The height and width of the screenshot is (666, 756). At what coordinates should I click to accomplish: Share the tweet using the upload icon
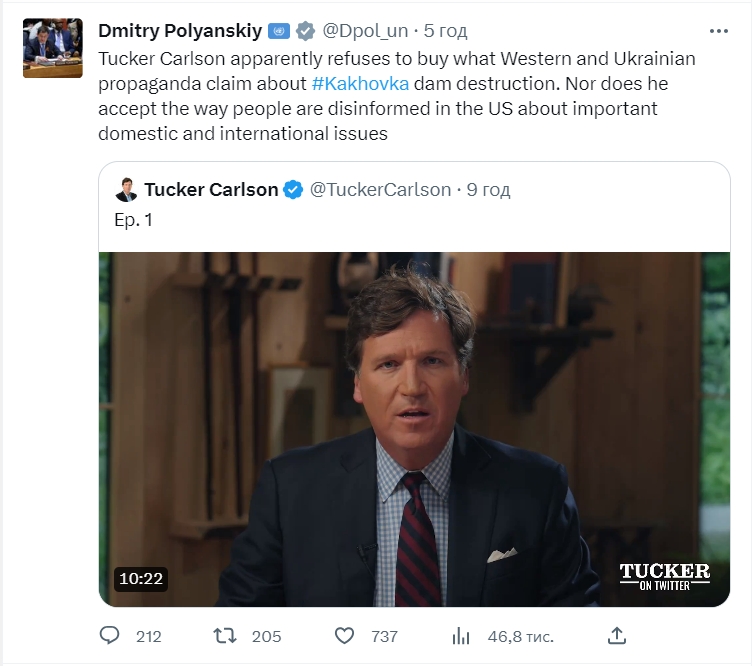[617, 636]
